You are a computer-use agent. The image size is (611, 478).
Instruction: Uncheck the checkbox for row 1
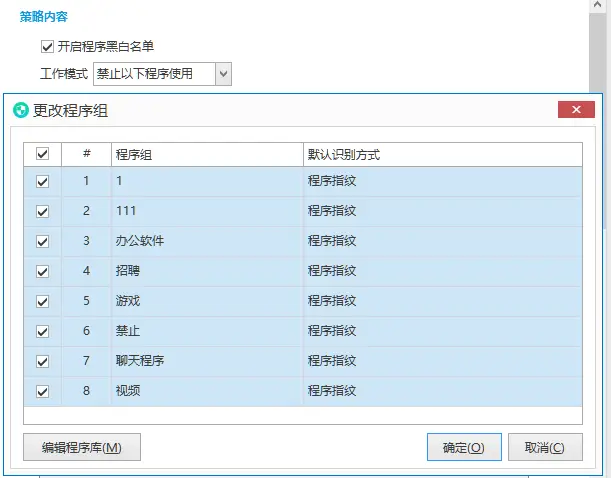click(42, 182)
